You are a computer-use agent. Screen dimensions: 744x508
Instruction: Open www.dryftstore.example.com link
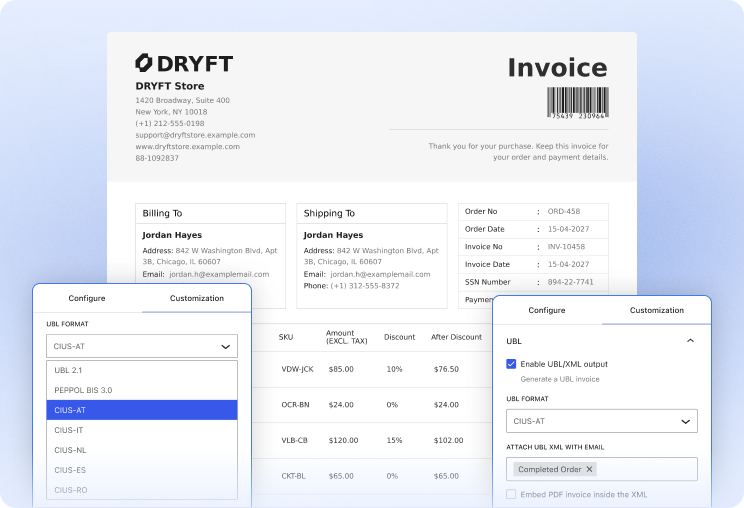tap(187, 147)
